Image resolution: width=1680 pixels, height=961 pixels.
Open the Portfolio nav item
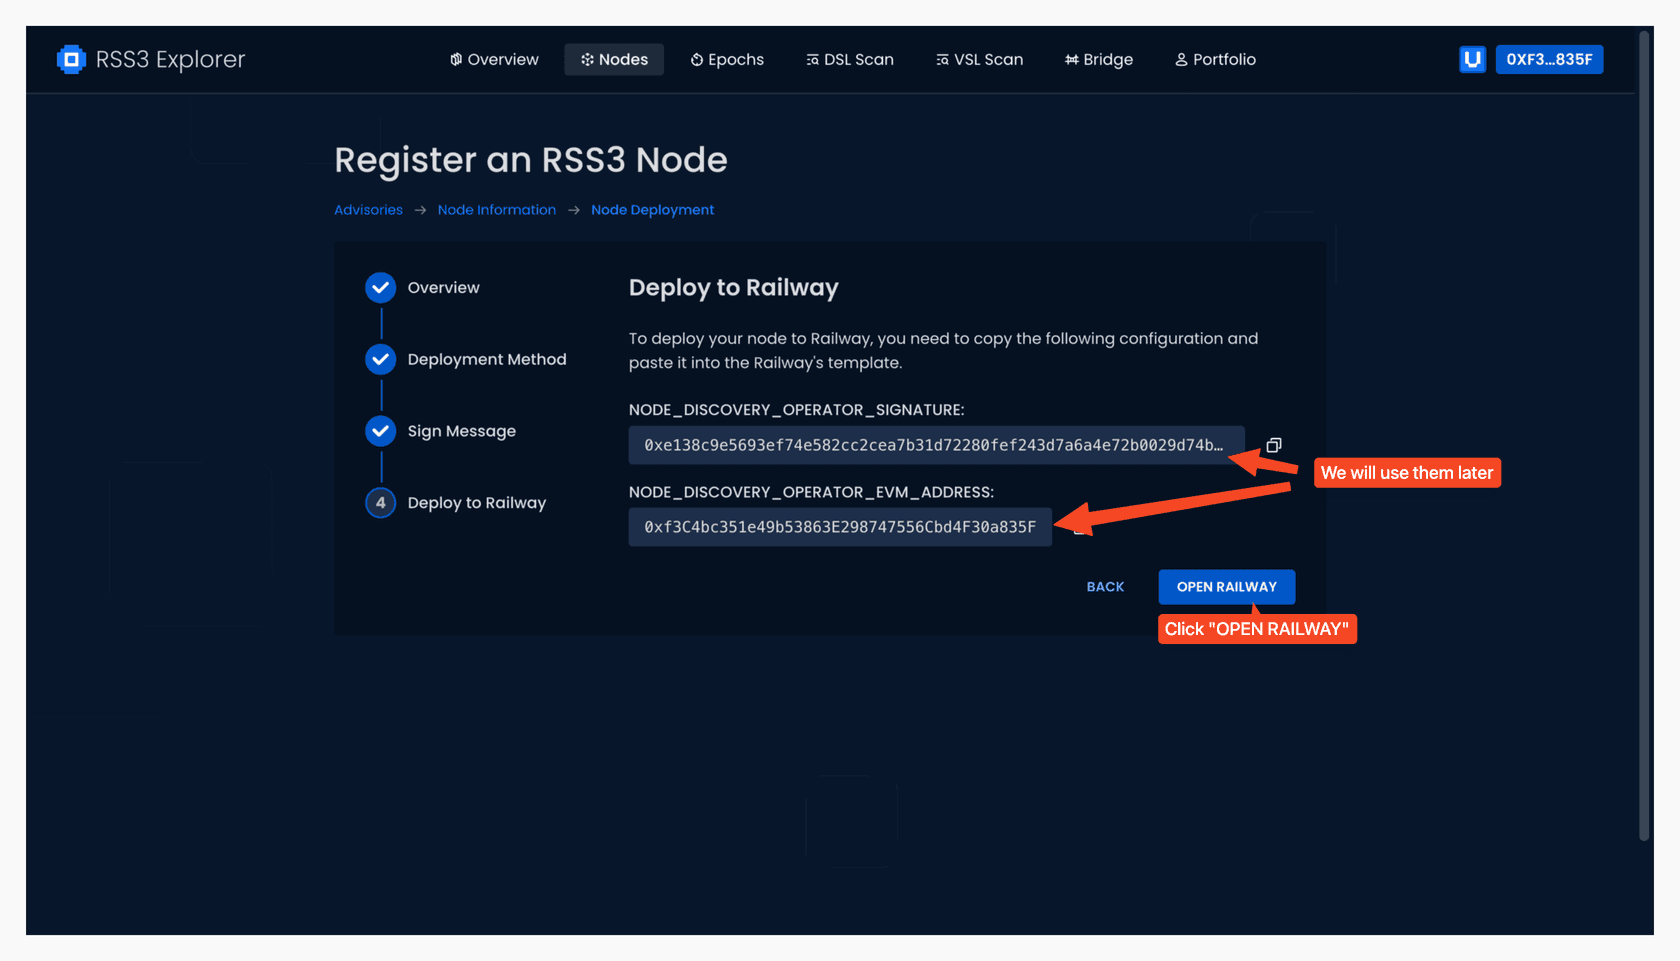[1215, 59]
